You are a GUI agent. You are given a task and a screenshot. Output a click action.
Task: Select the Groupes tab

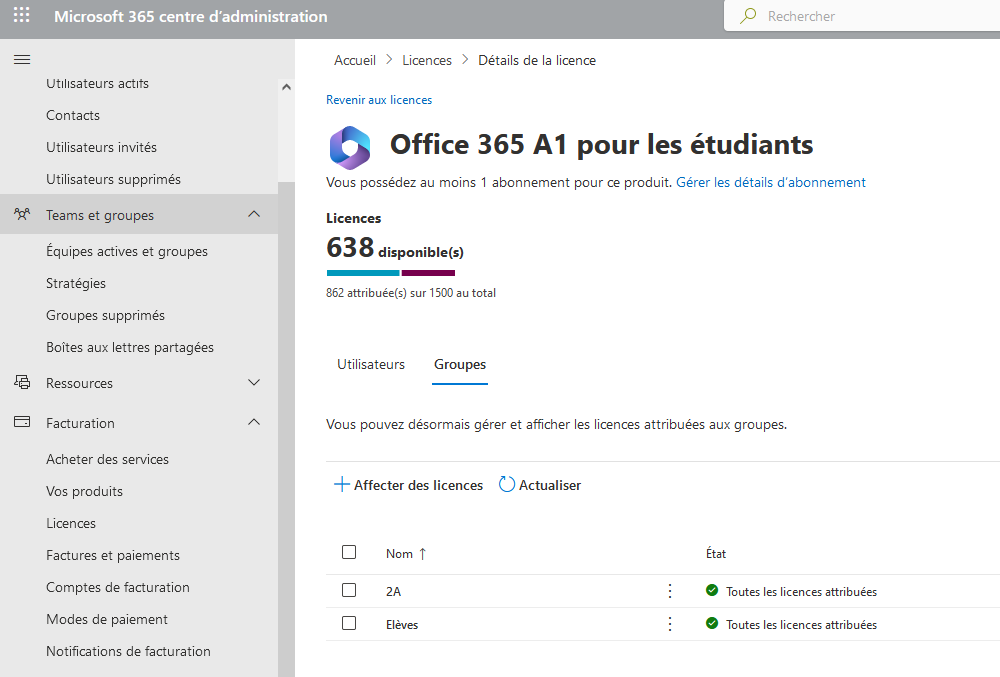pos(460,365)
